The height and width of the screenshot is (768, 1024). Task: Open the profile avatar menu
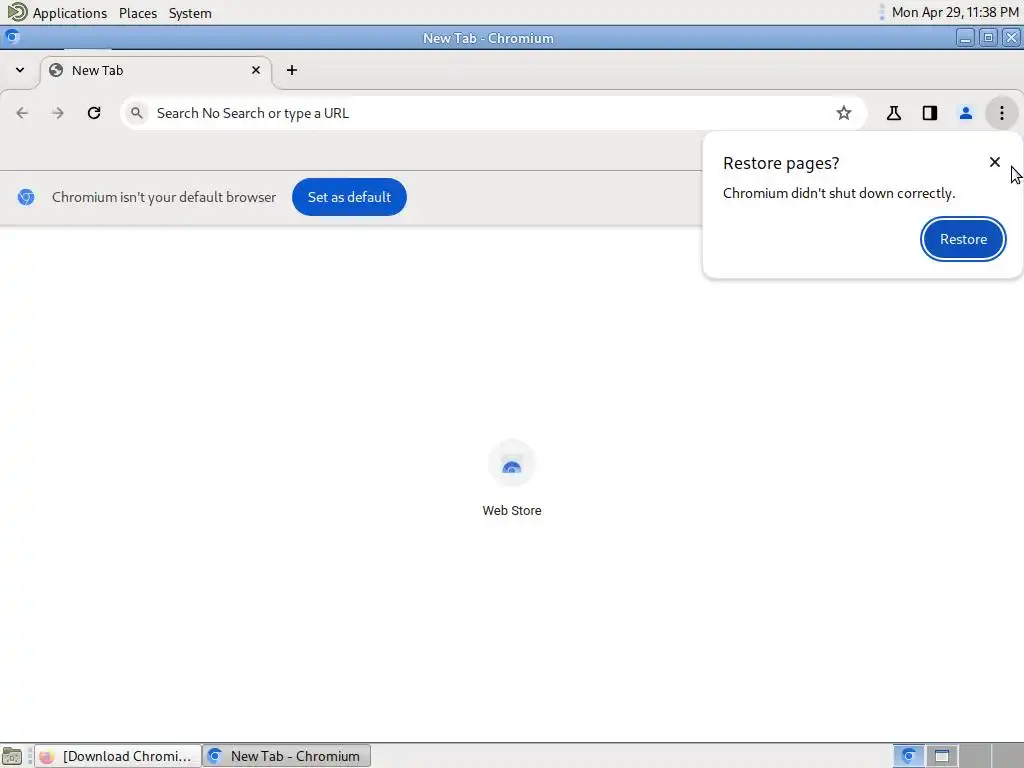966,113
